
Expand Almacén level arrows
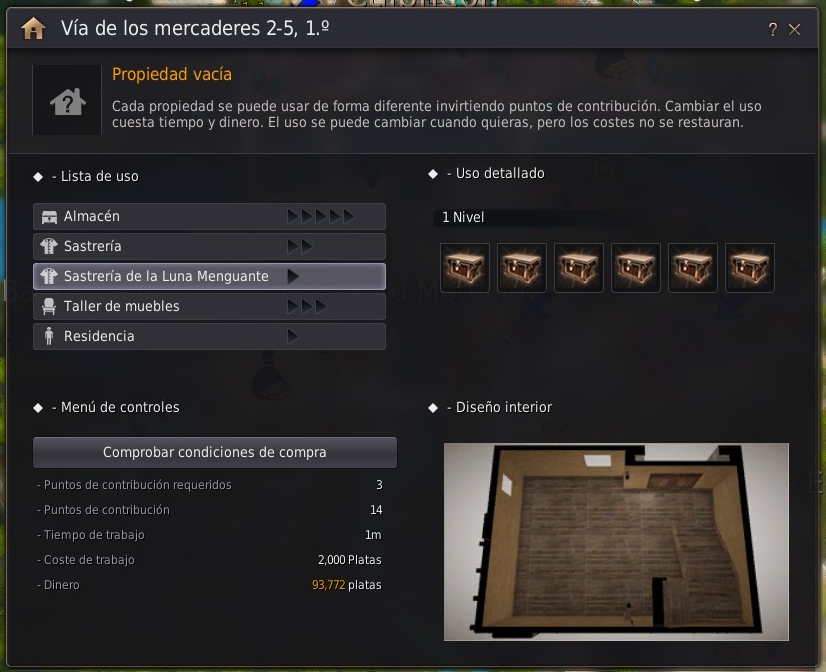(320, 216)
